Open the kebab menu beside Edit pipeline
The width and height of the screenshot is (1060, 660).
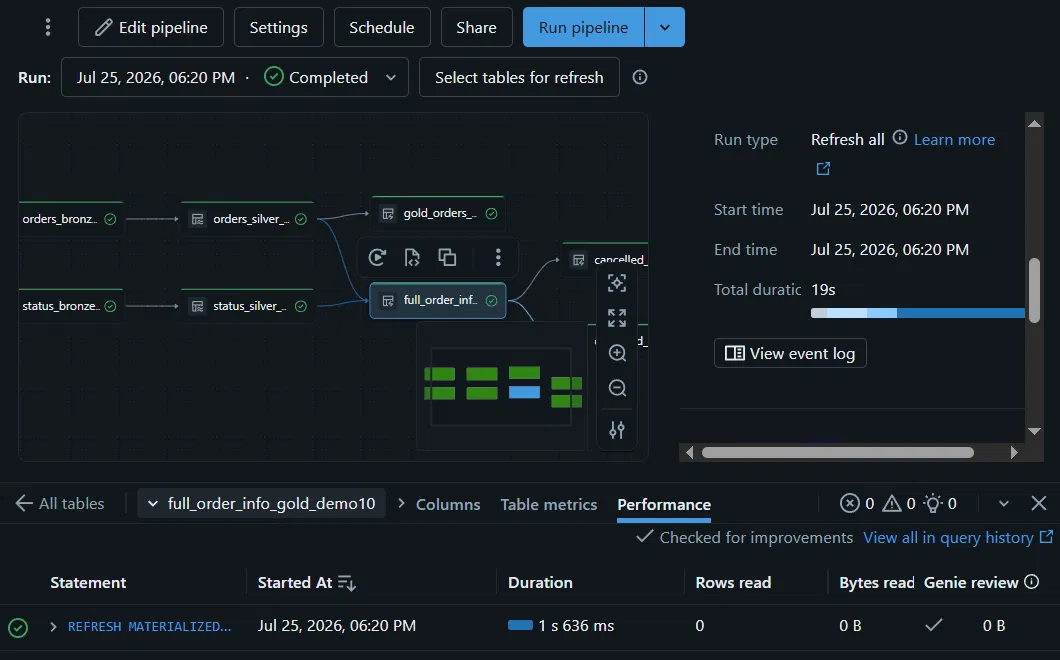click(x=47, y=27)
